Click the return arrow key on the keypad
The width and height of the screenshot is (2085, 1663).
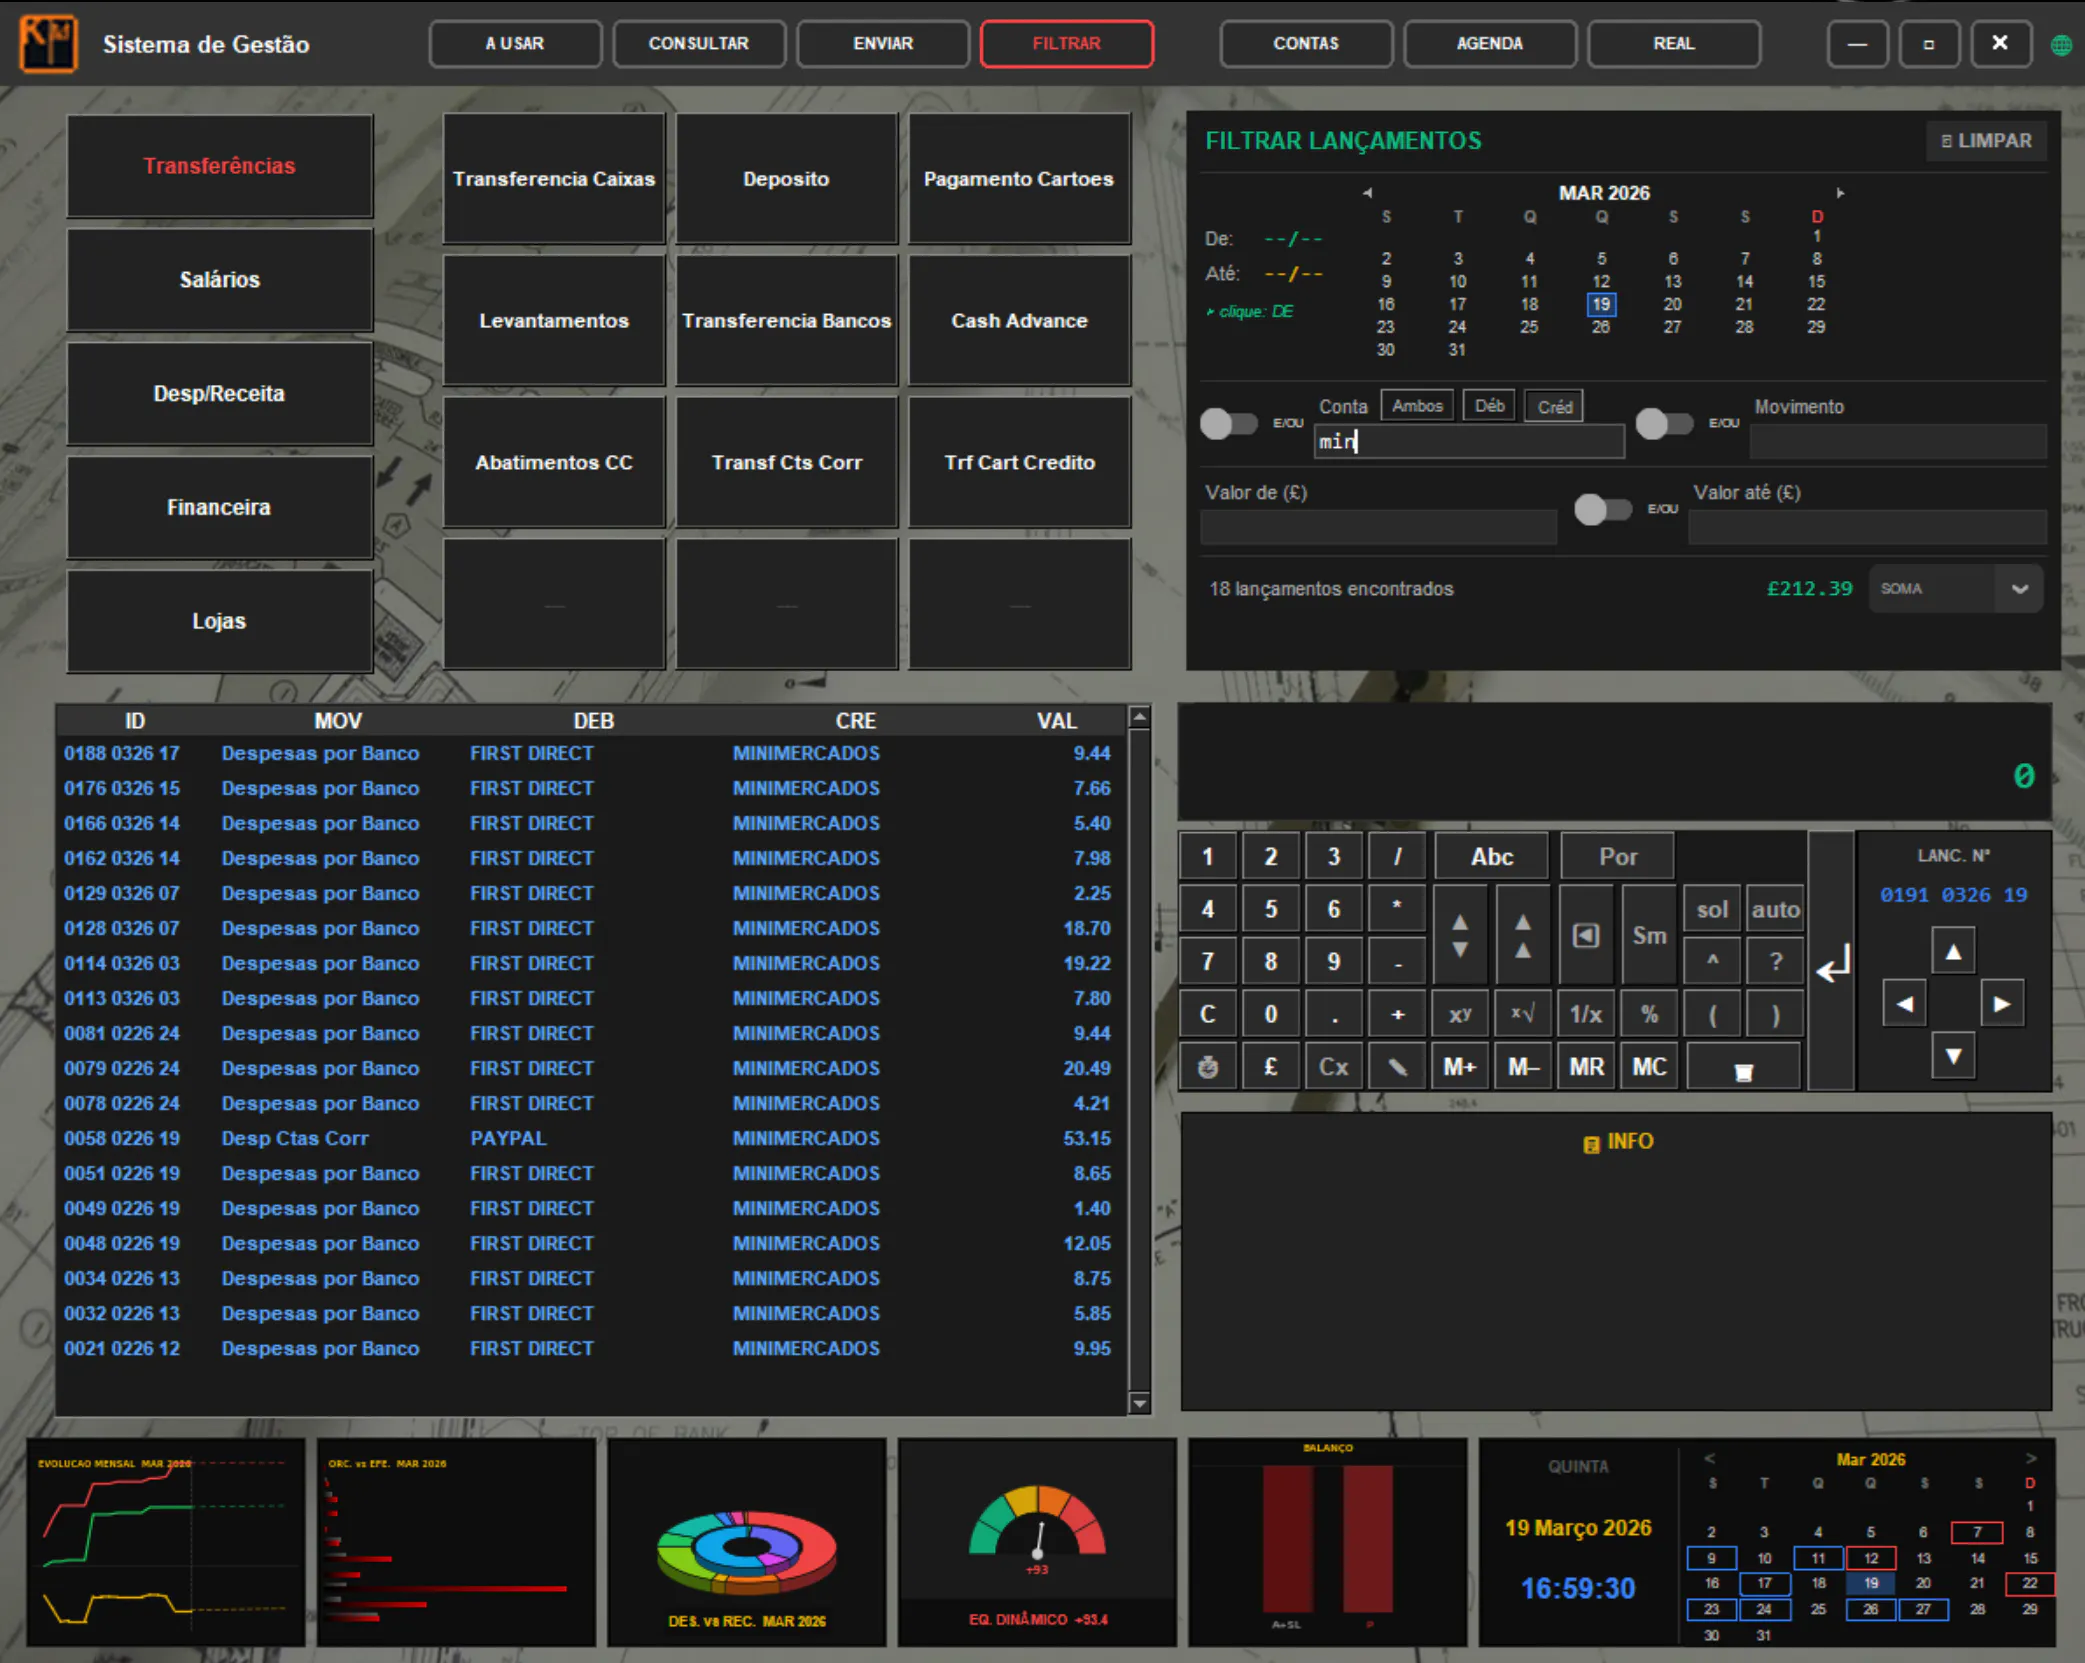[x=1831, y=962]
